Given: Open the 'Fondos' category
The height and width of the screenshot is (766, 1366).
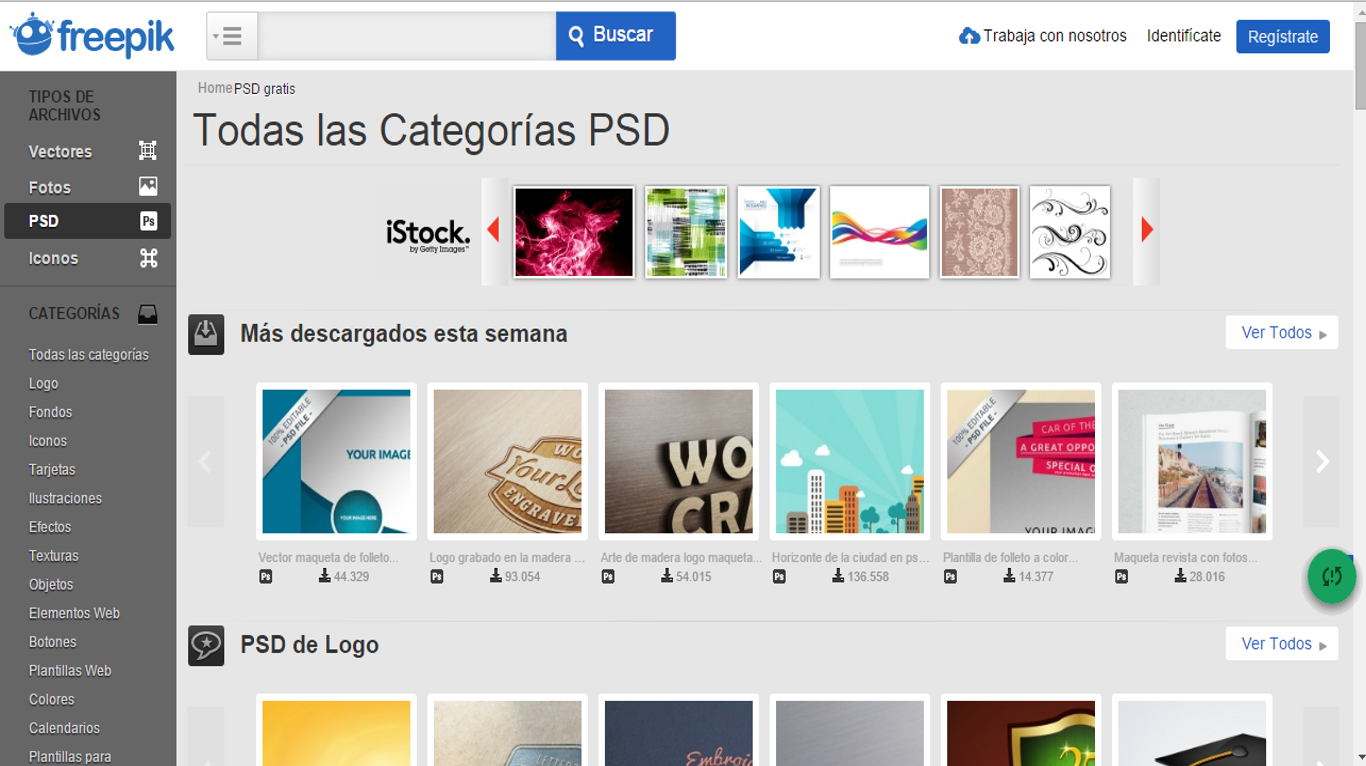Looking at the screenshot, I should [50, 411].
